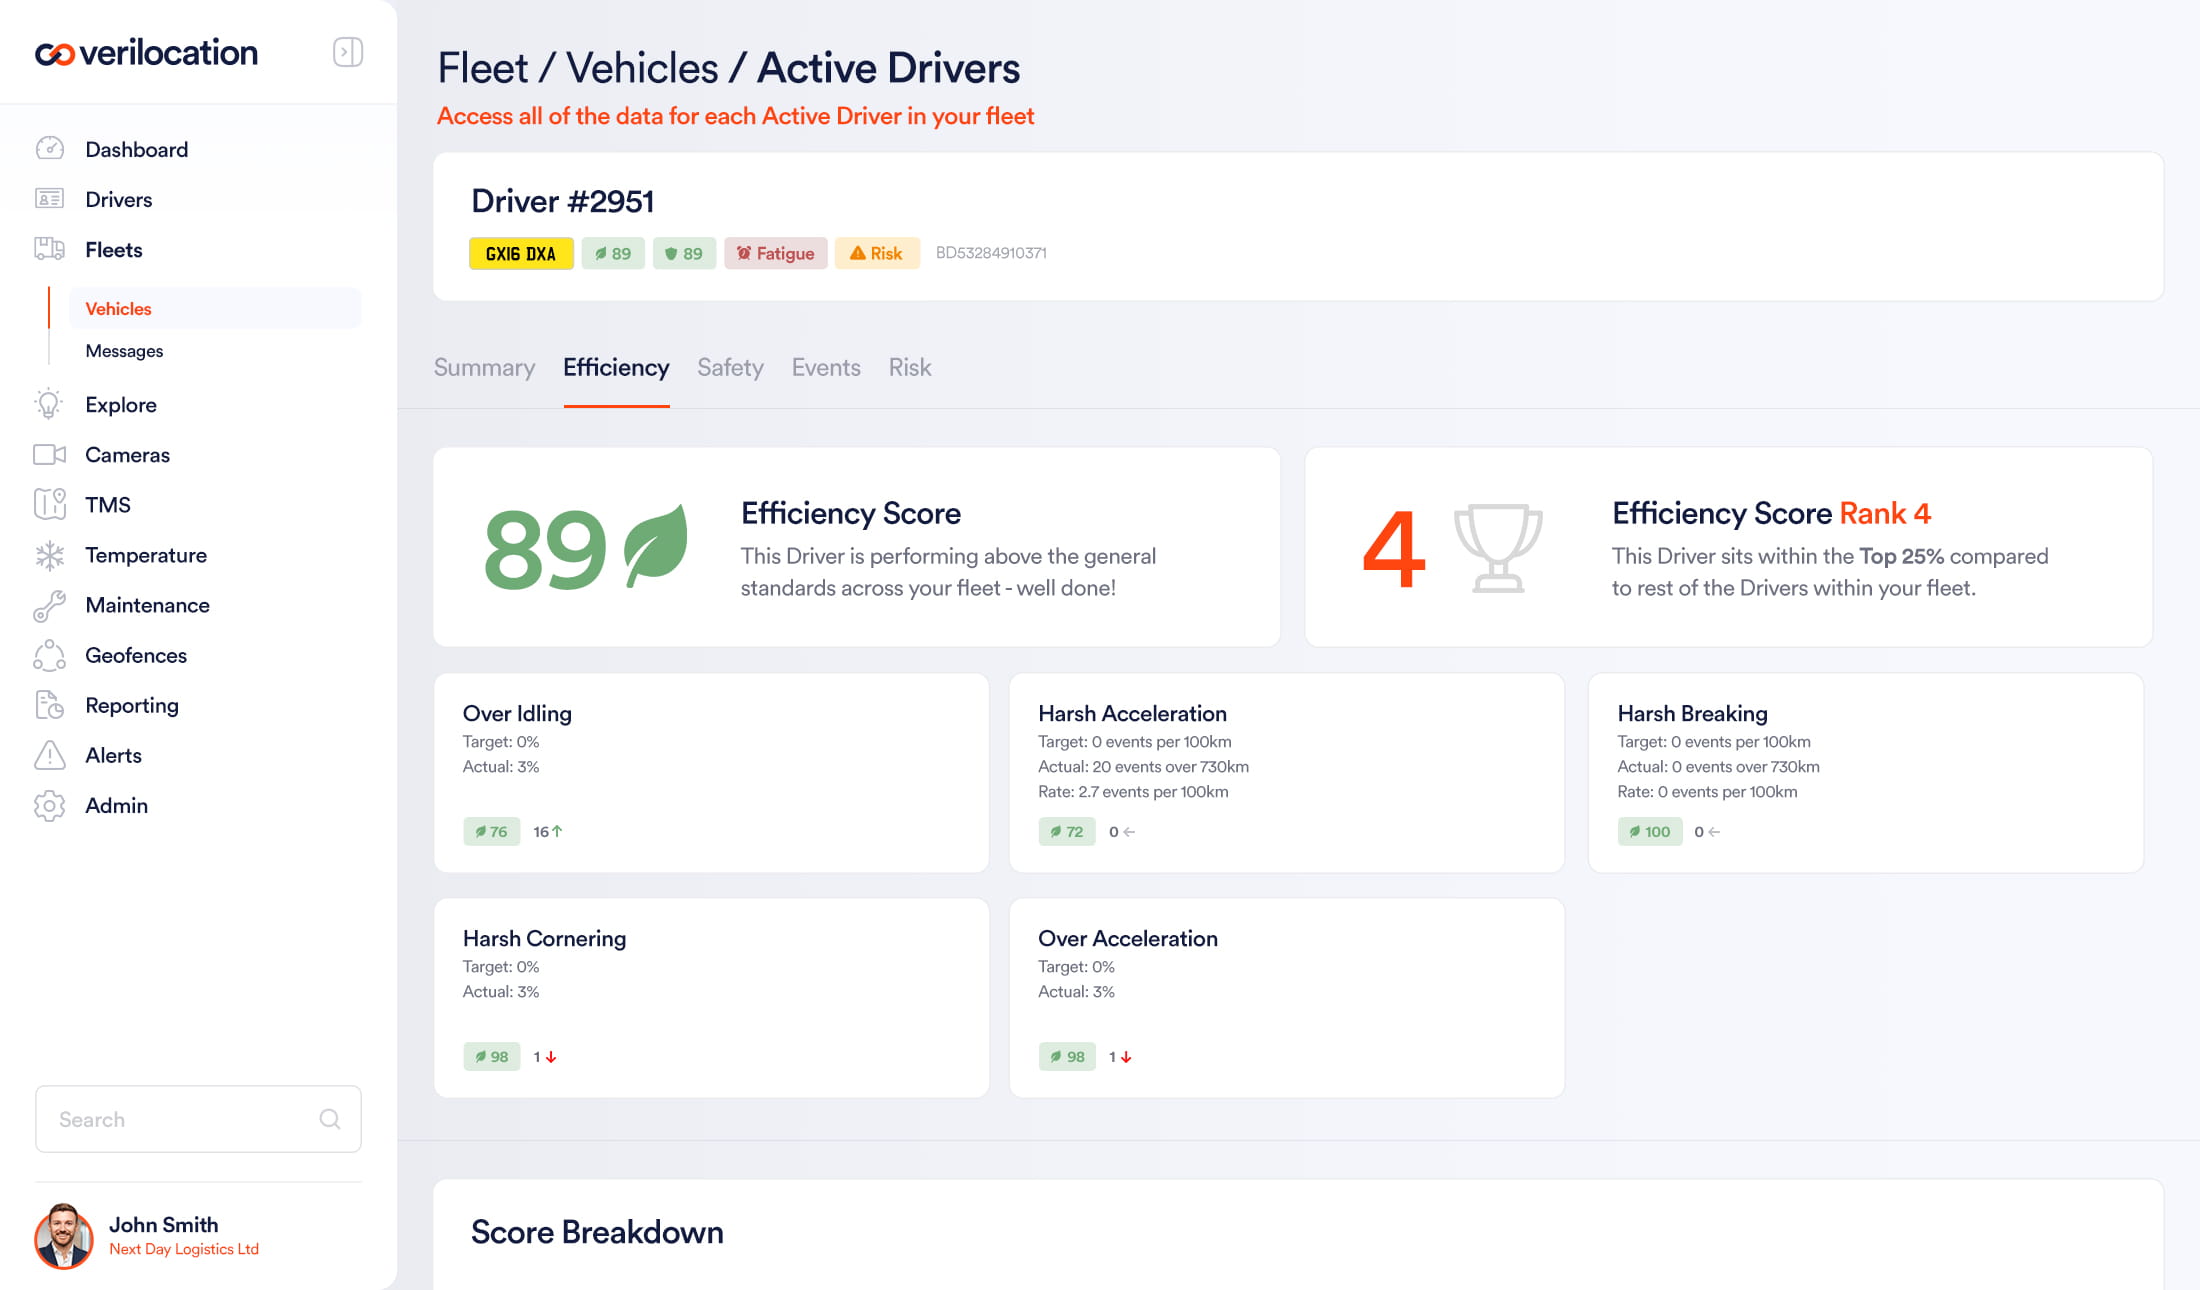2200x1290 pixels.
Task: Switch to the Safety tab
Action: (x=730, y=367)
